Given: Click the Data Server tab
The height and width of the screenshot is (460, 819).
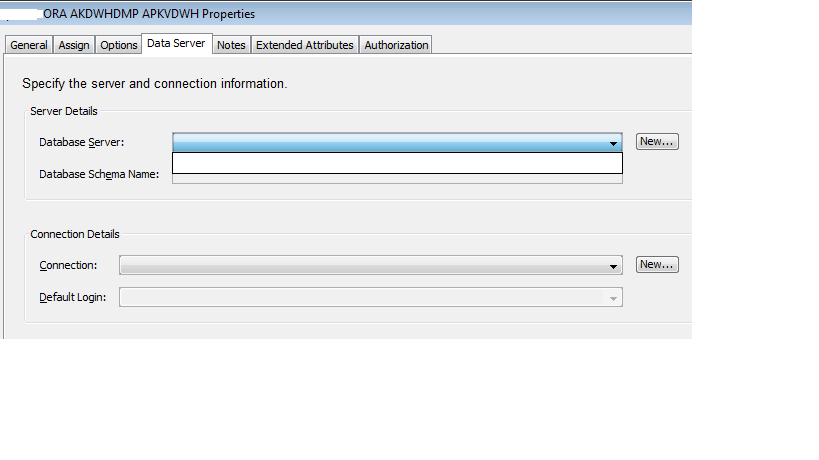Looking at the screenshot, I should coord(176,43).
